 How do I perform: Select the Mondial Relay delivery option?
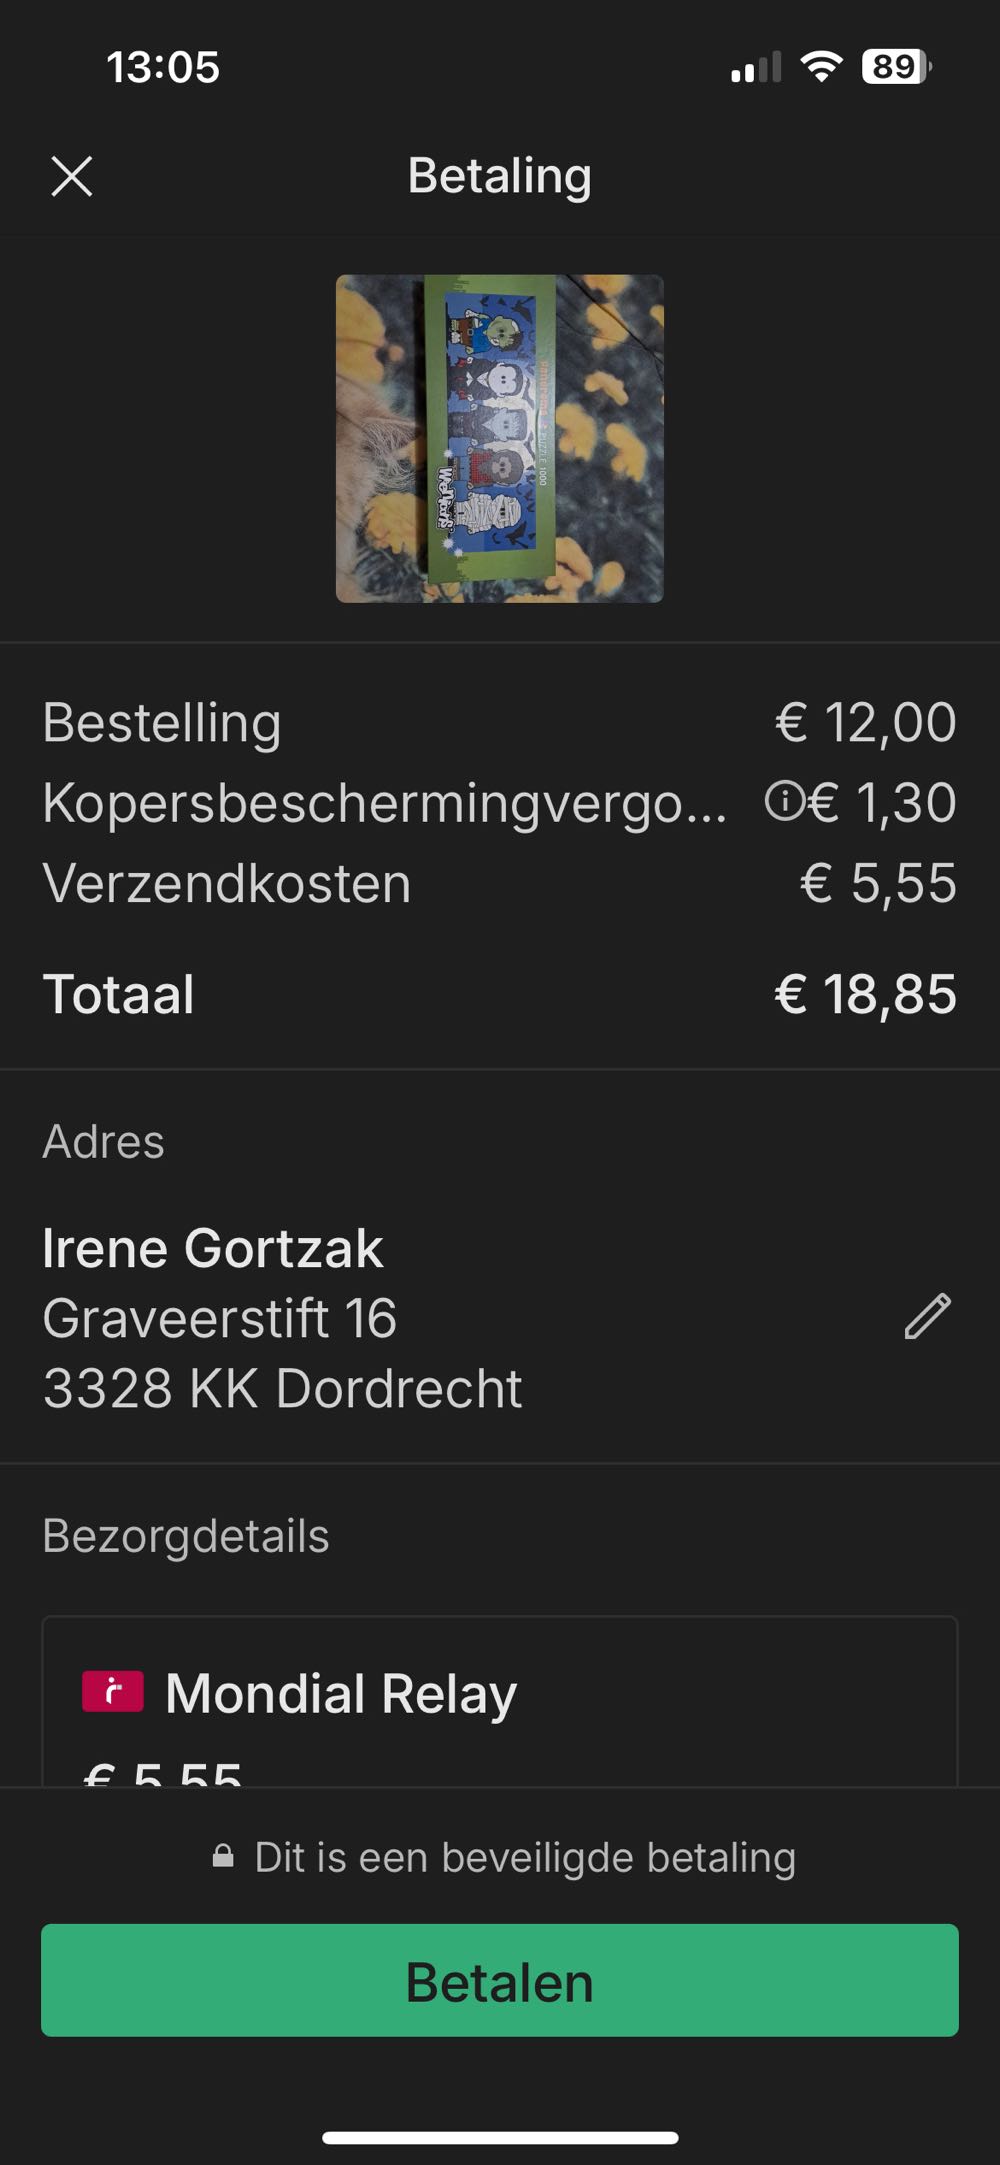pos(500,1700)
